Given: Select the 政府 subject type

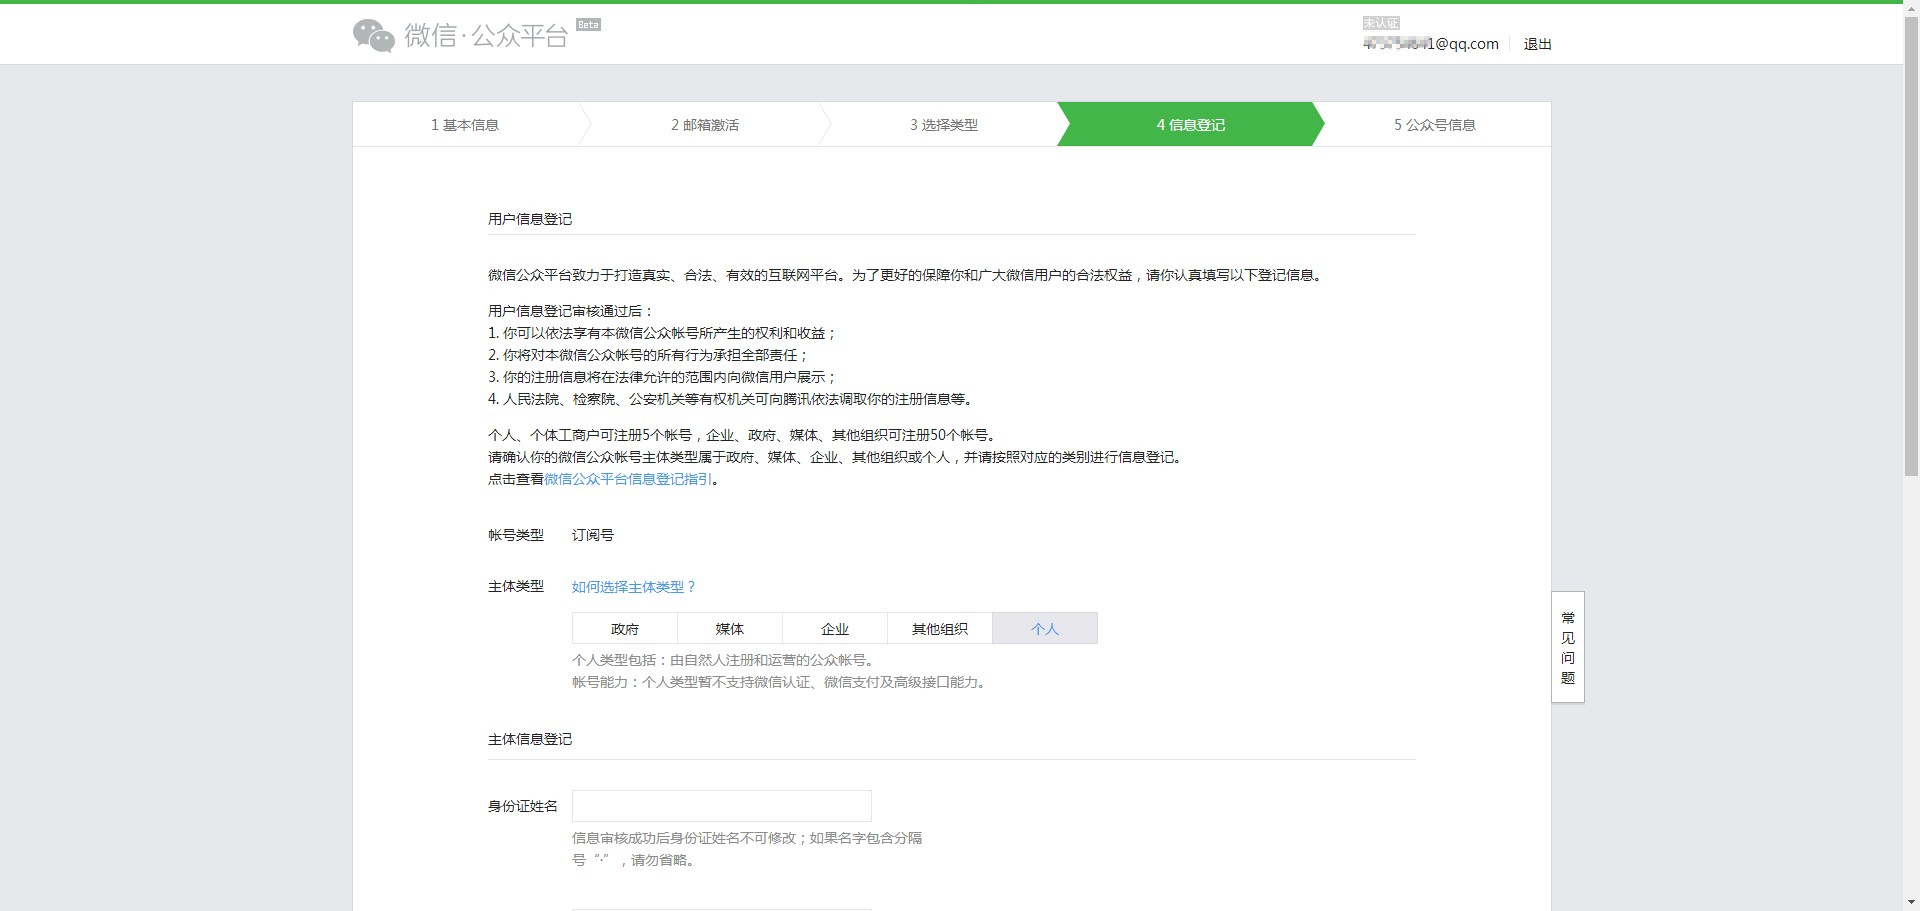Looking at the screenshot, I should pos(623,628).
